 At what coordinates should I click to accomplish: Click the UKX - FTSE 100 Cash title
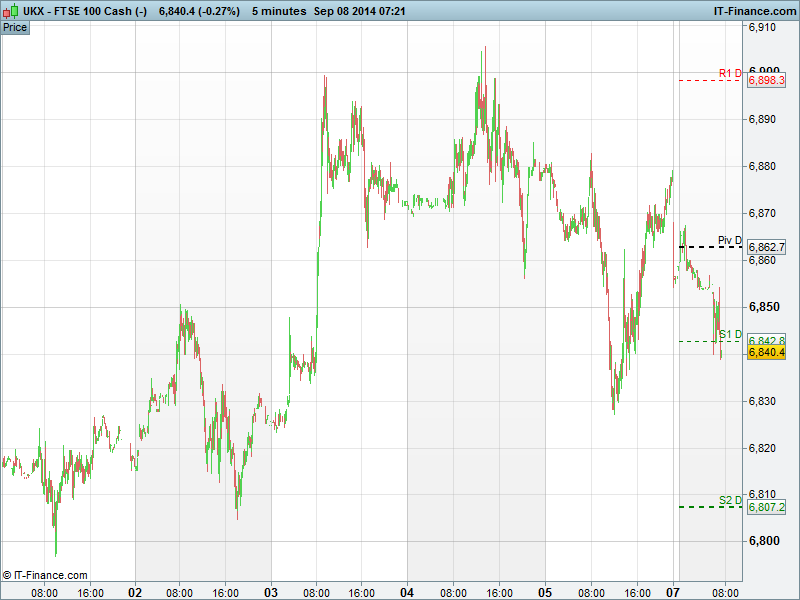85,10
